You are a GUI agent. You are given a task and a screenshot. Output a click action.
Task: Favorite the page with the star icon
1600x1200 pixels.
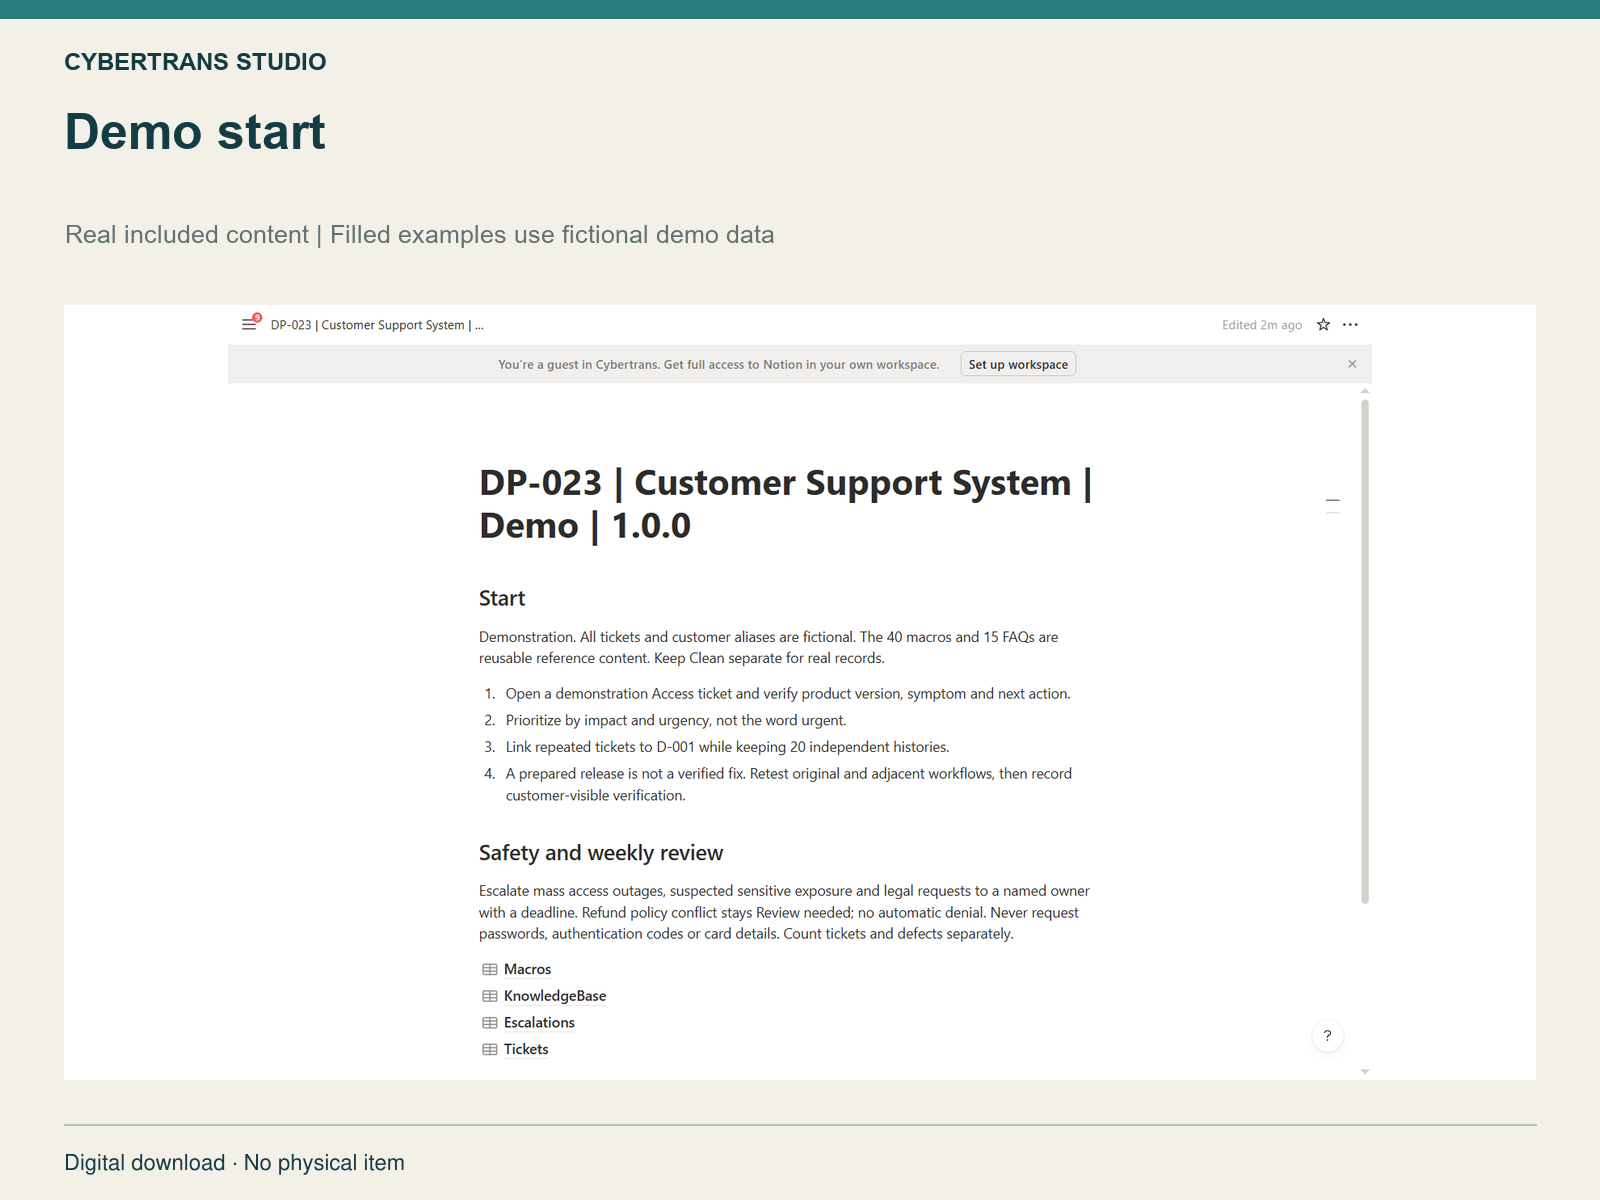pyautogui.click(x=1323, y=324)
